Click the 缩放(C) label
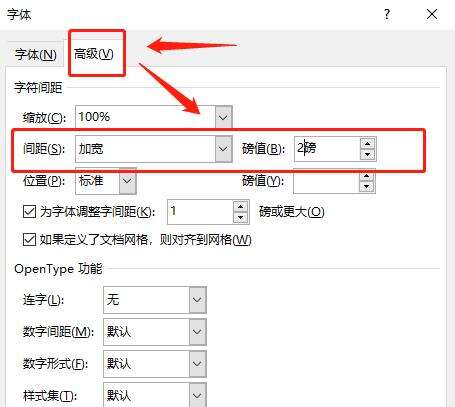This screenshot has height=407, width=455. [44, 117]
